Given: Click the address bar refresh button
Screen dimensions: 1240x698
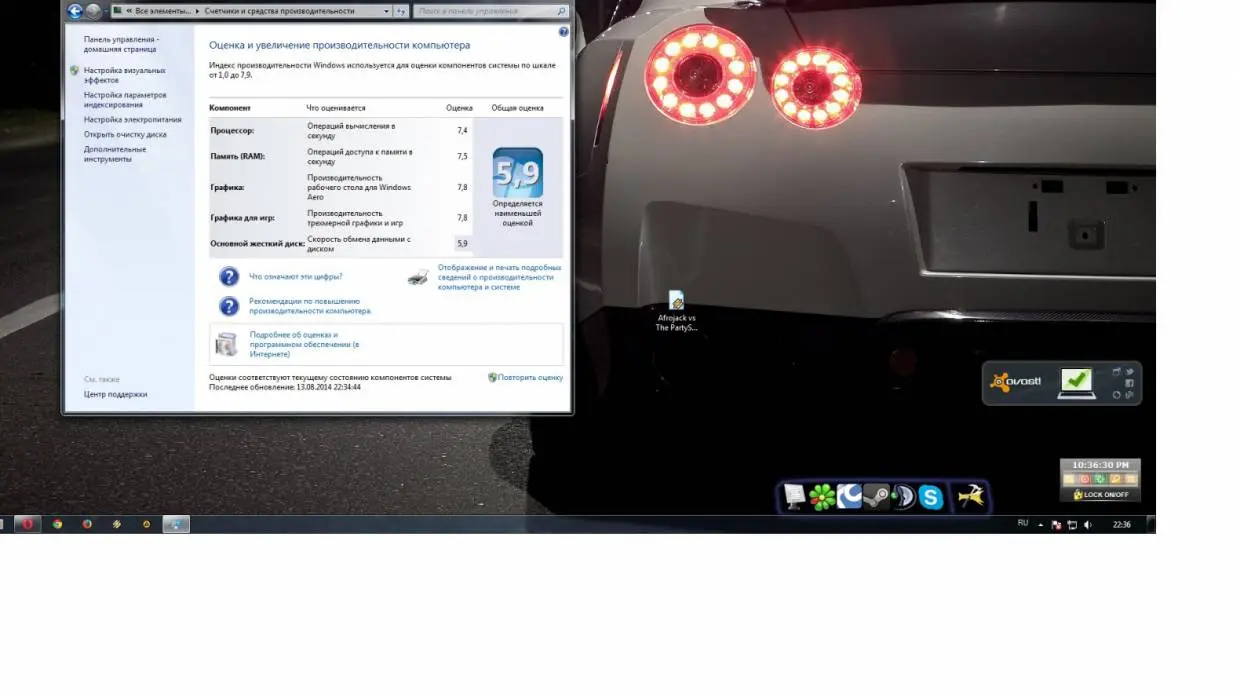Looking at the screenshot, I should [x=402, y=11].
